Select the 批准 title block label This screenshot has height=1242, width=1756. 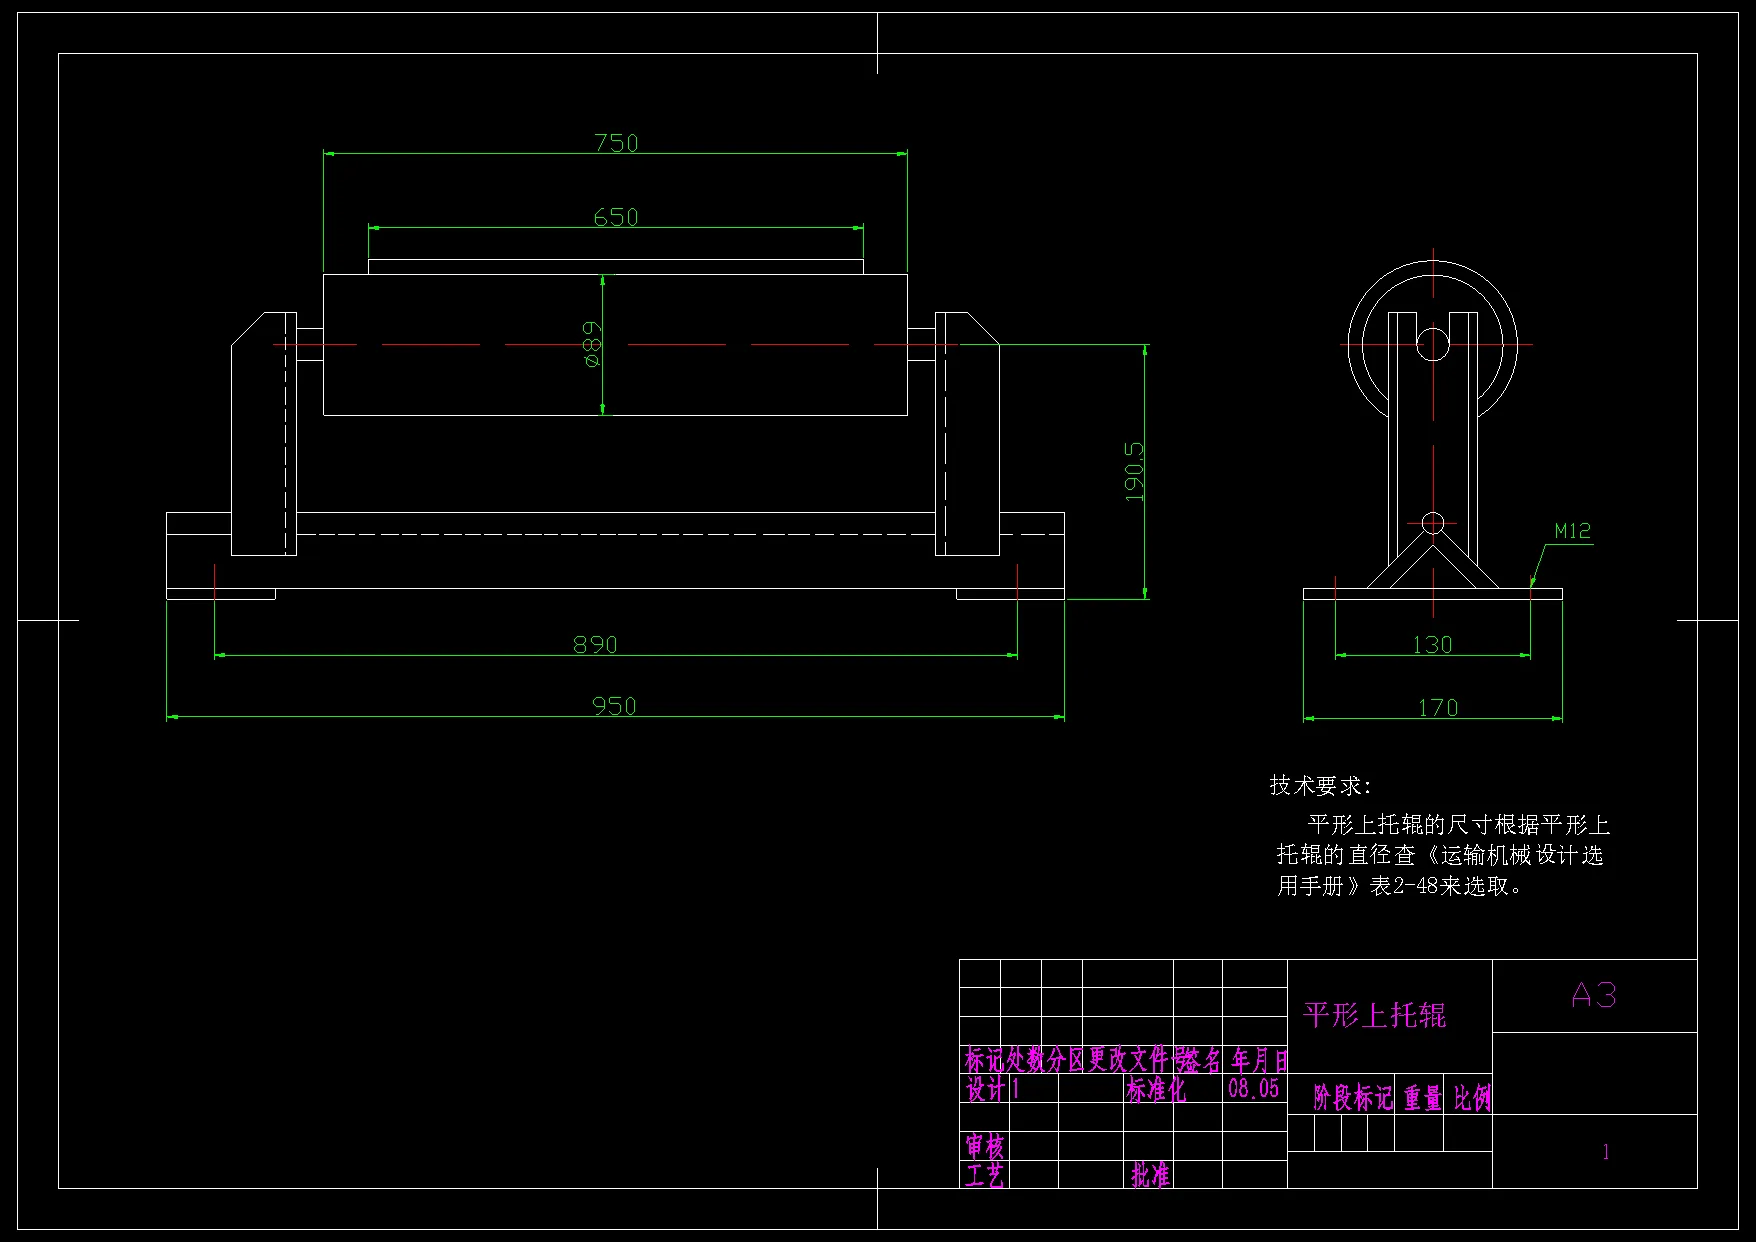[x=1150, y=1175]
